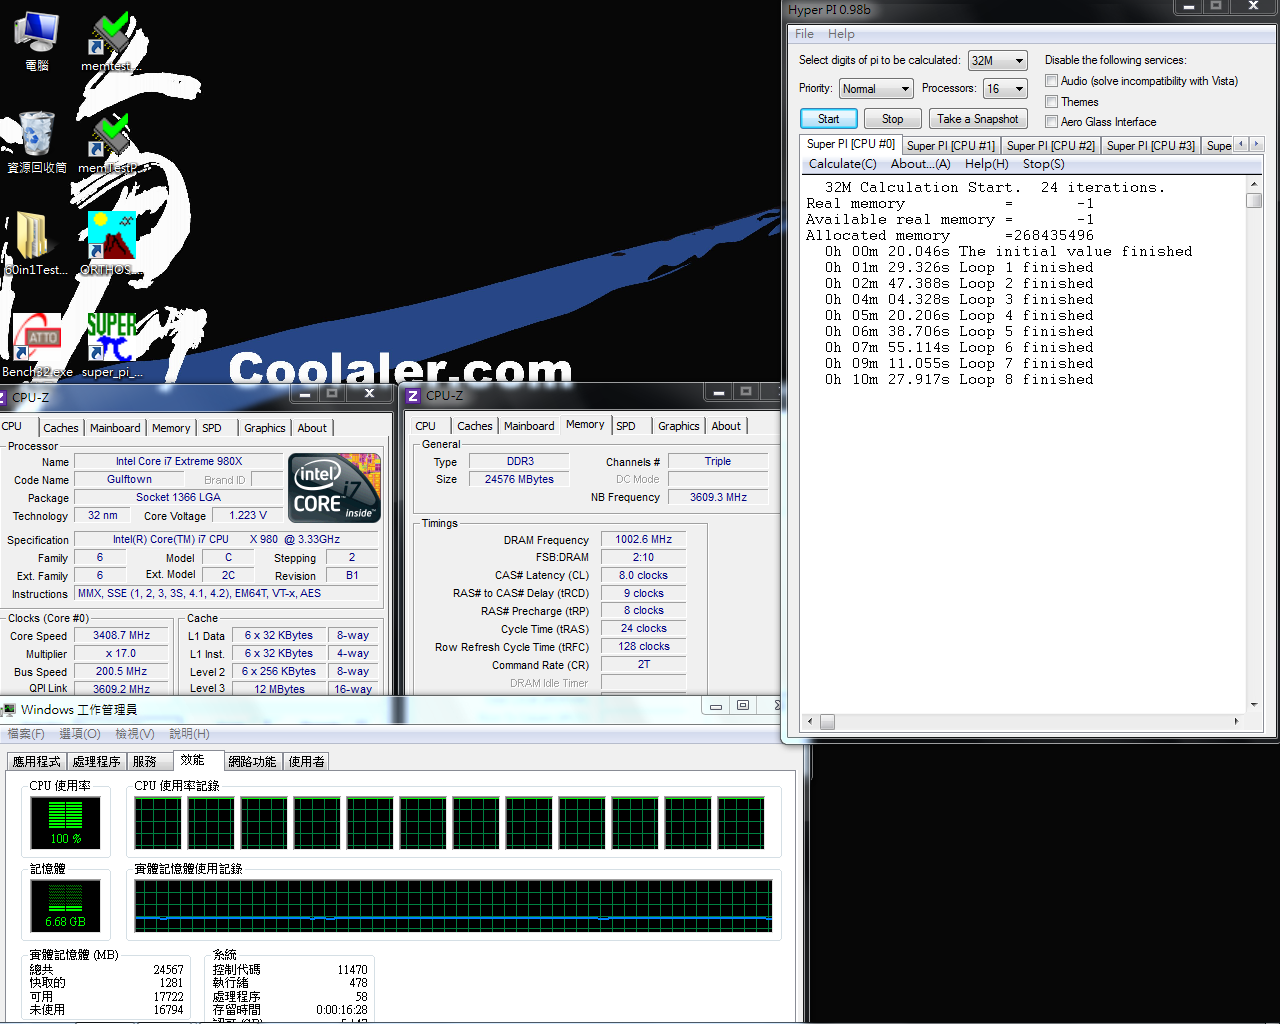Click the CPU usage 100 % meter
The width and height of the screenshot is (1280, 1024).
(x=66, y=823)
